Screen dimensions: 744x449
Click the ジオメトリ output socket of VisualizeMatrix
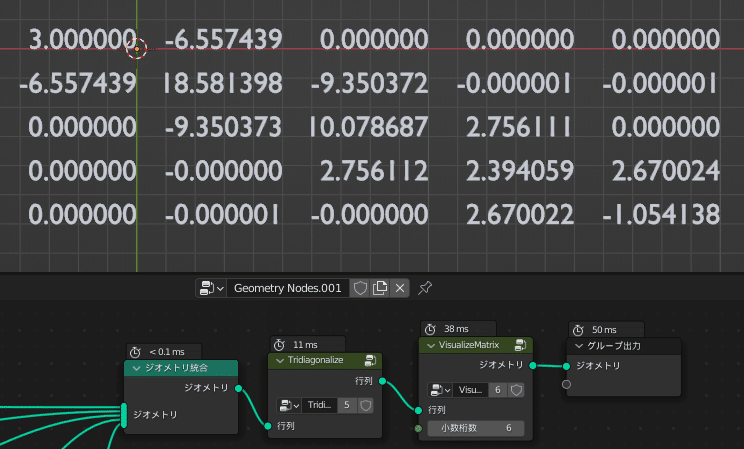coord(533,365)
